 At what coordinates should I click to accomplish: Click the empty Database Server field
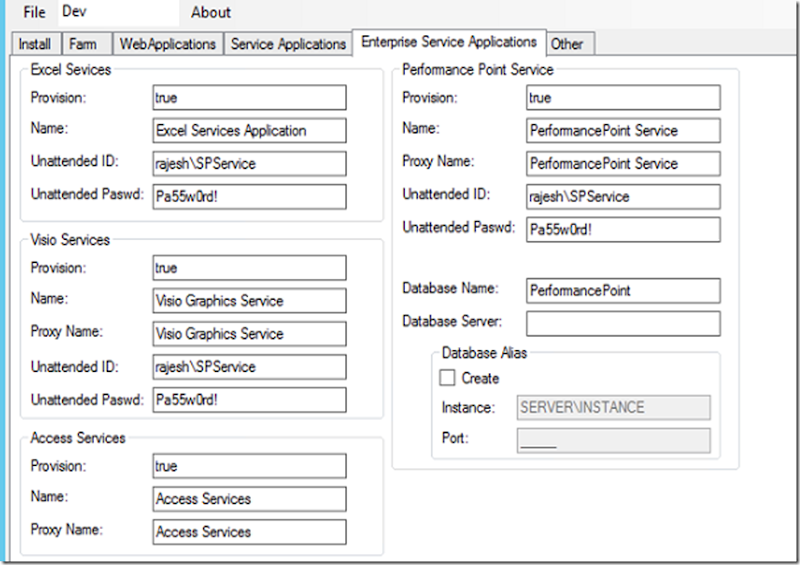coord(623,324)
